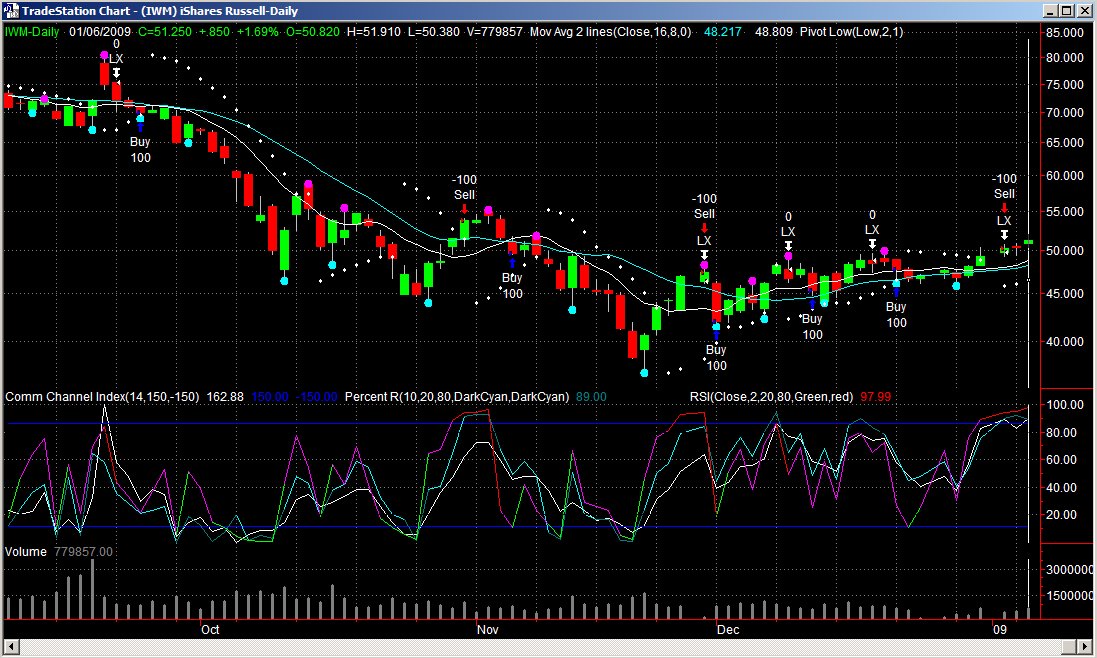Screen dimensions: 1097x658
Task: Click the 89.00 Percent R value
Action: coord(591,397)
